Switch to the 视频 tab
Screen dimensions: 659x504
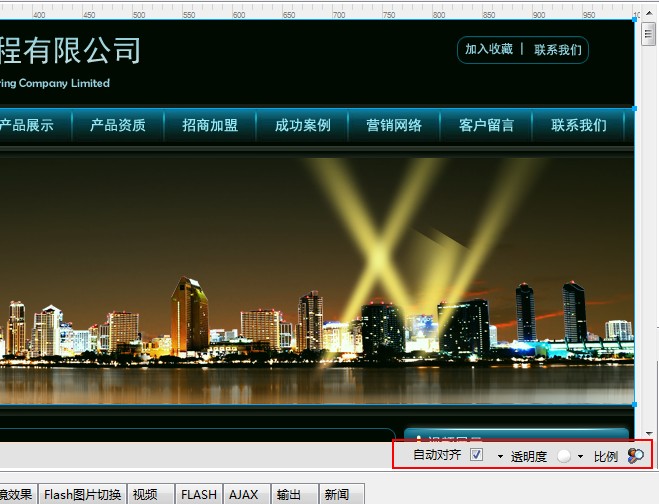point(150,494)
